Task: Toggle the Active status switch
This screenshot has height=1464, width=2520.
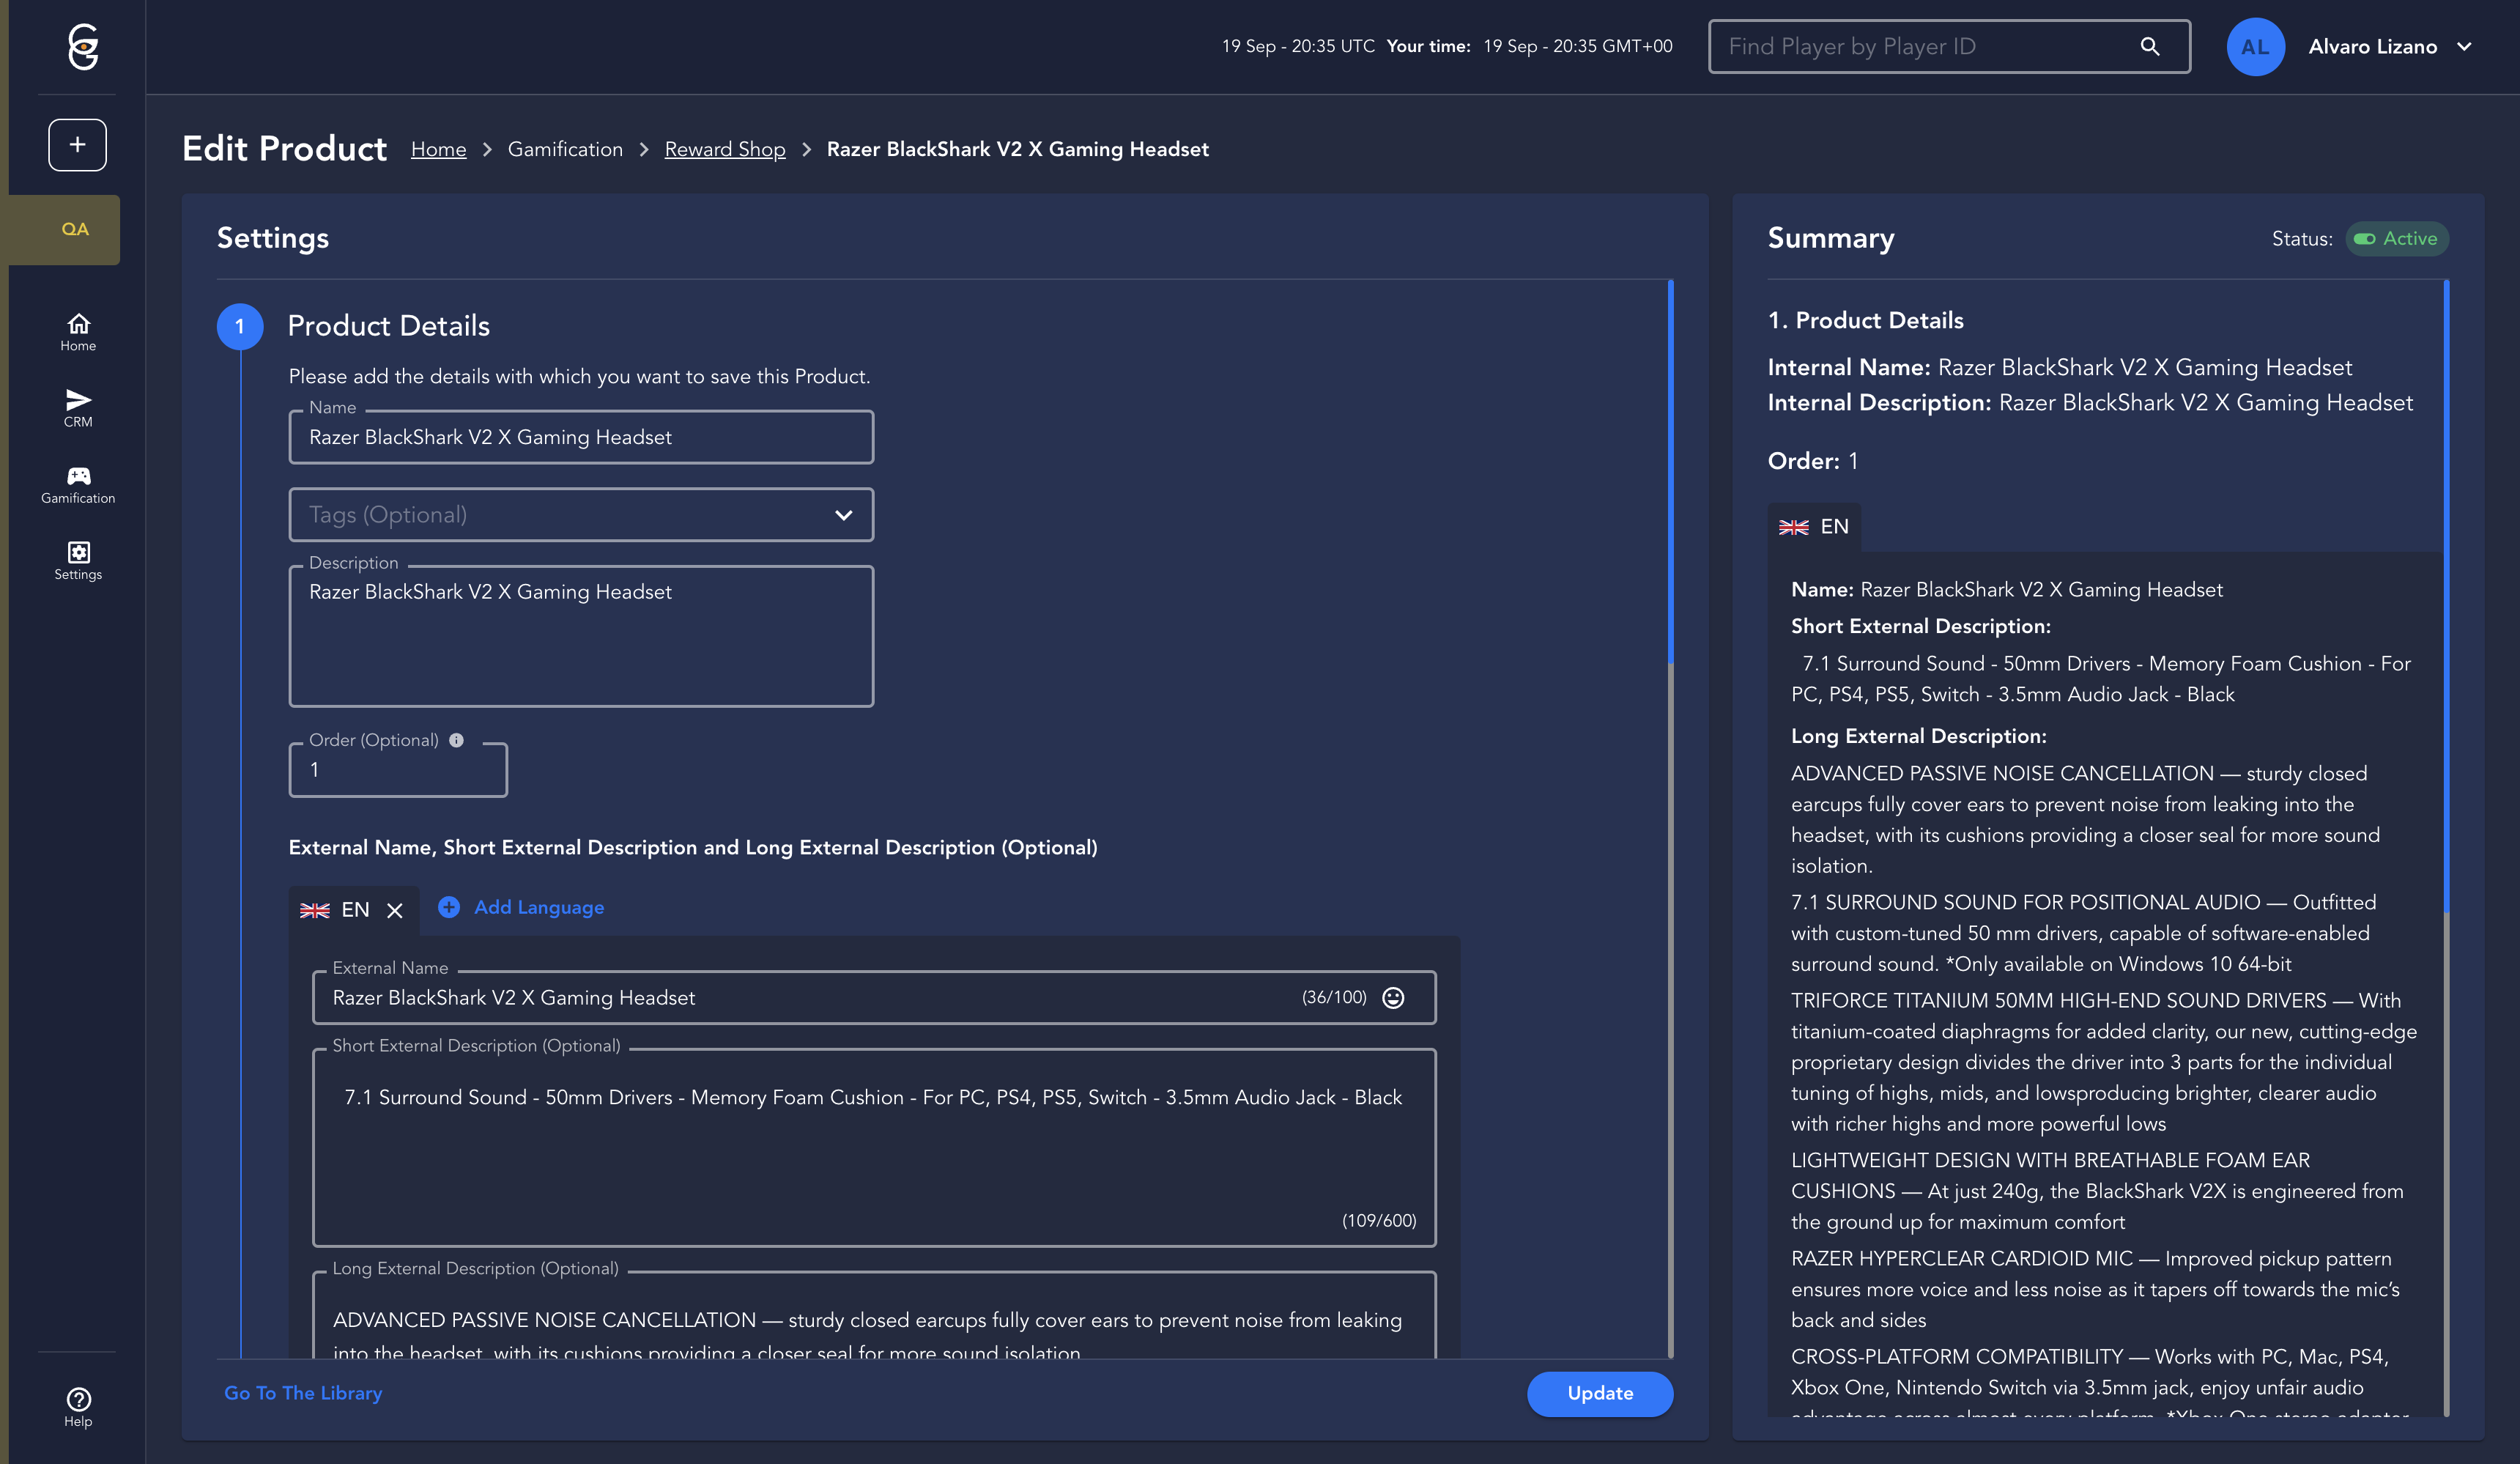Action: (2364, 239)
